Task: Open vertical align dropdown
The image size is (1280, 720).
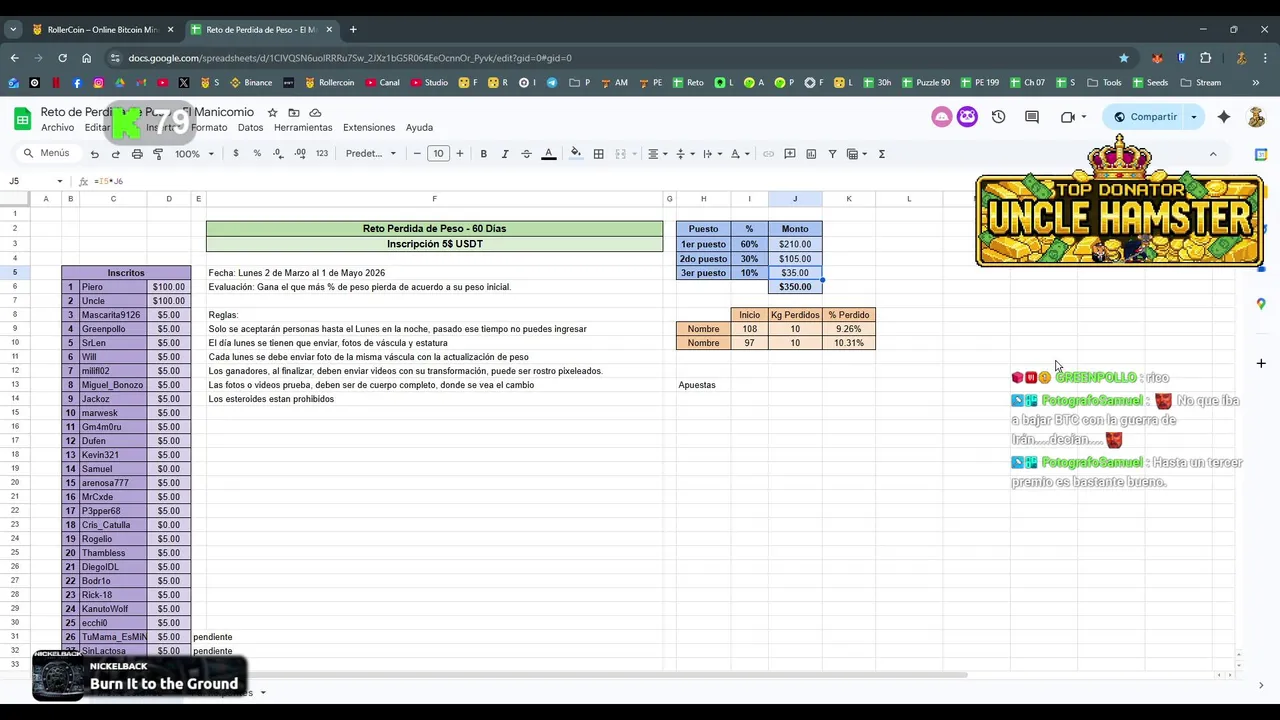Action: [684, 154]
